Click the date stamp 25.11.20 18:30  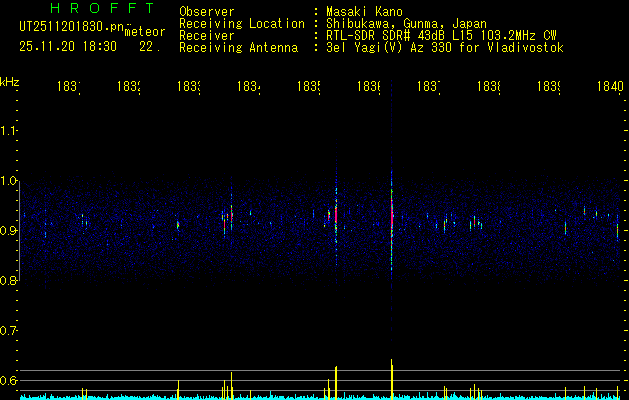(68, 47)
